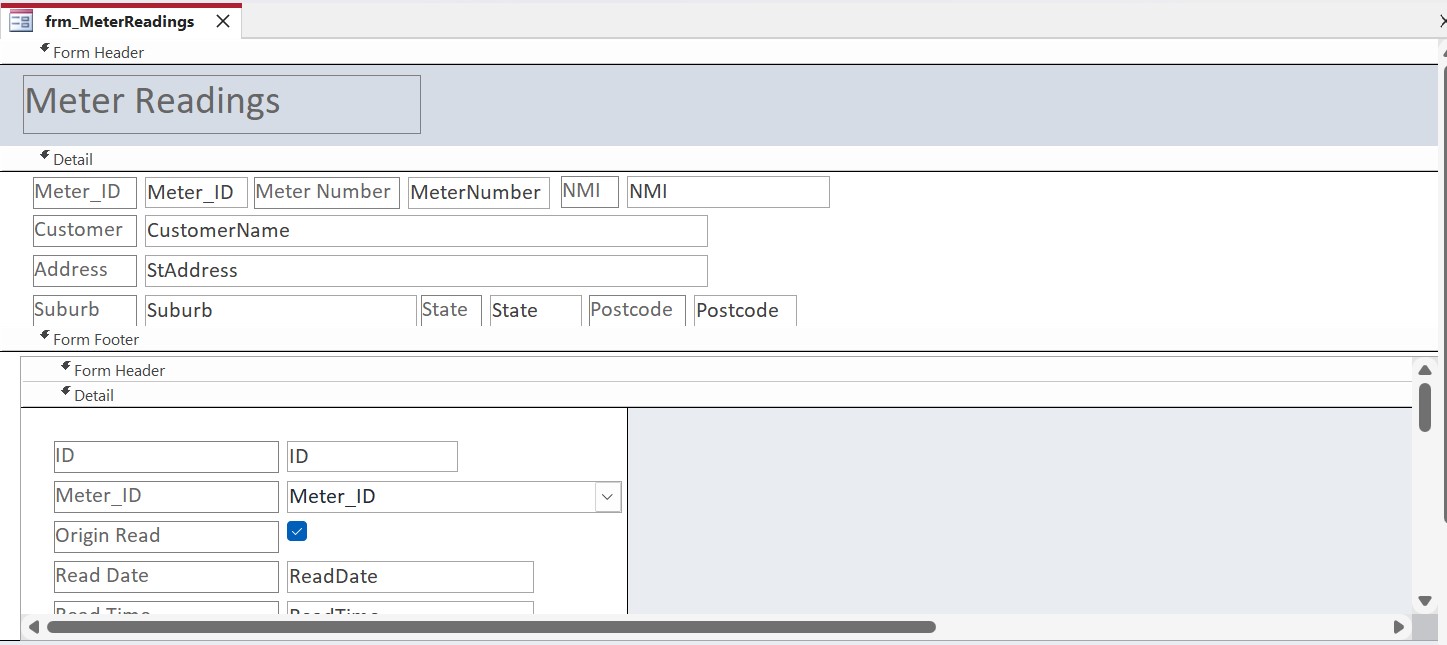Click the arrow icon beside the Detail section
Image resolution: width=1447 pixels, height=645 pixels.
pyautogui.click(x=44, y=152)
